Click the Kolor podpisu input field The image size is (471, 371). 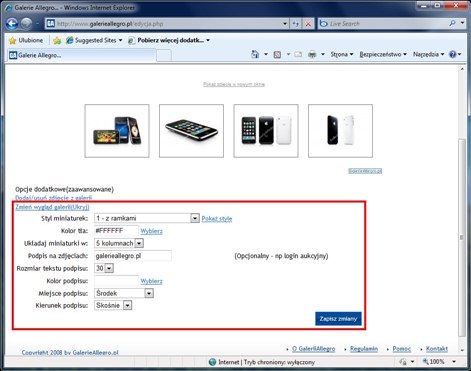116,281
